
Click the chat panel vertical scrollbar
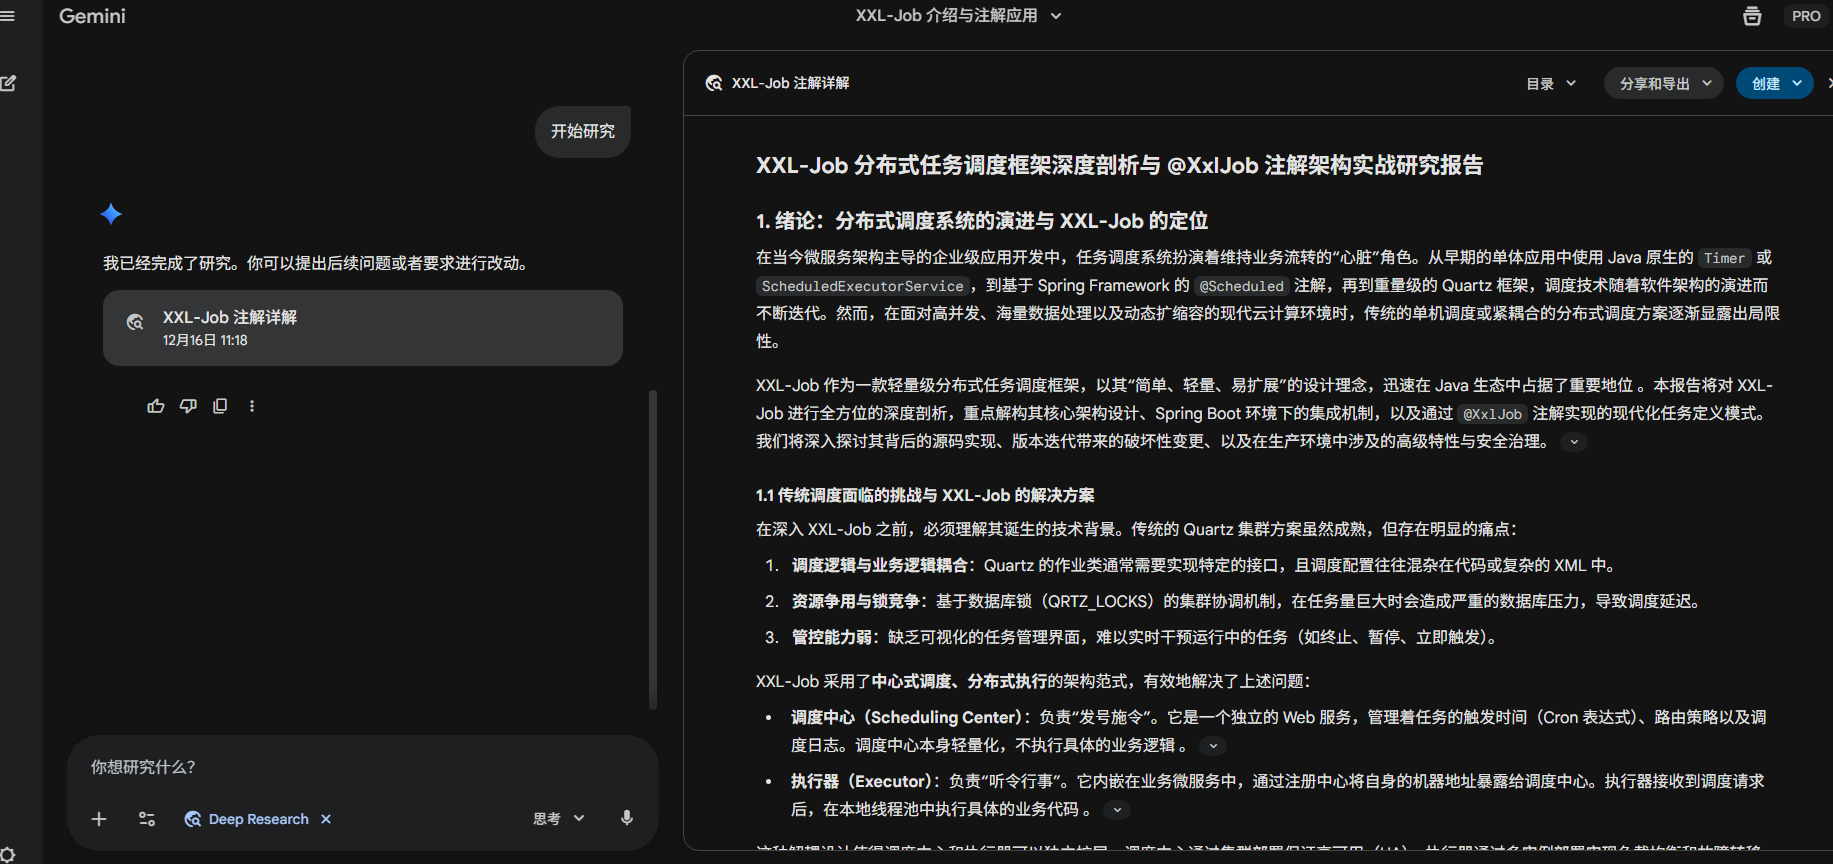click(653, 550)
